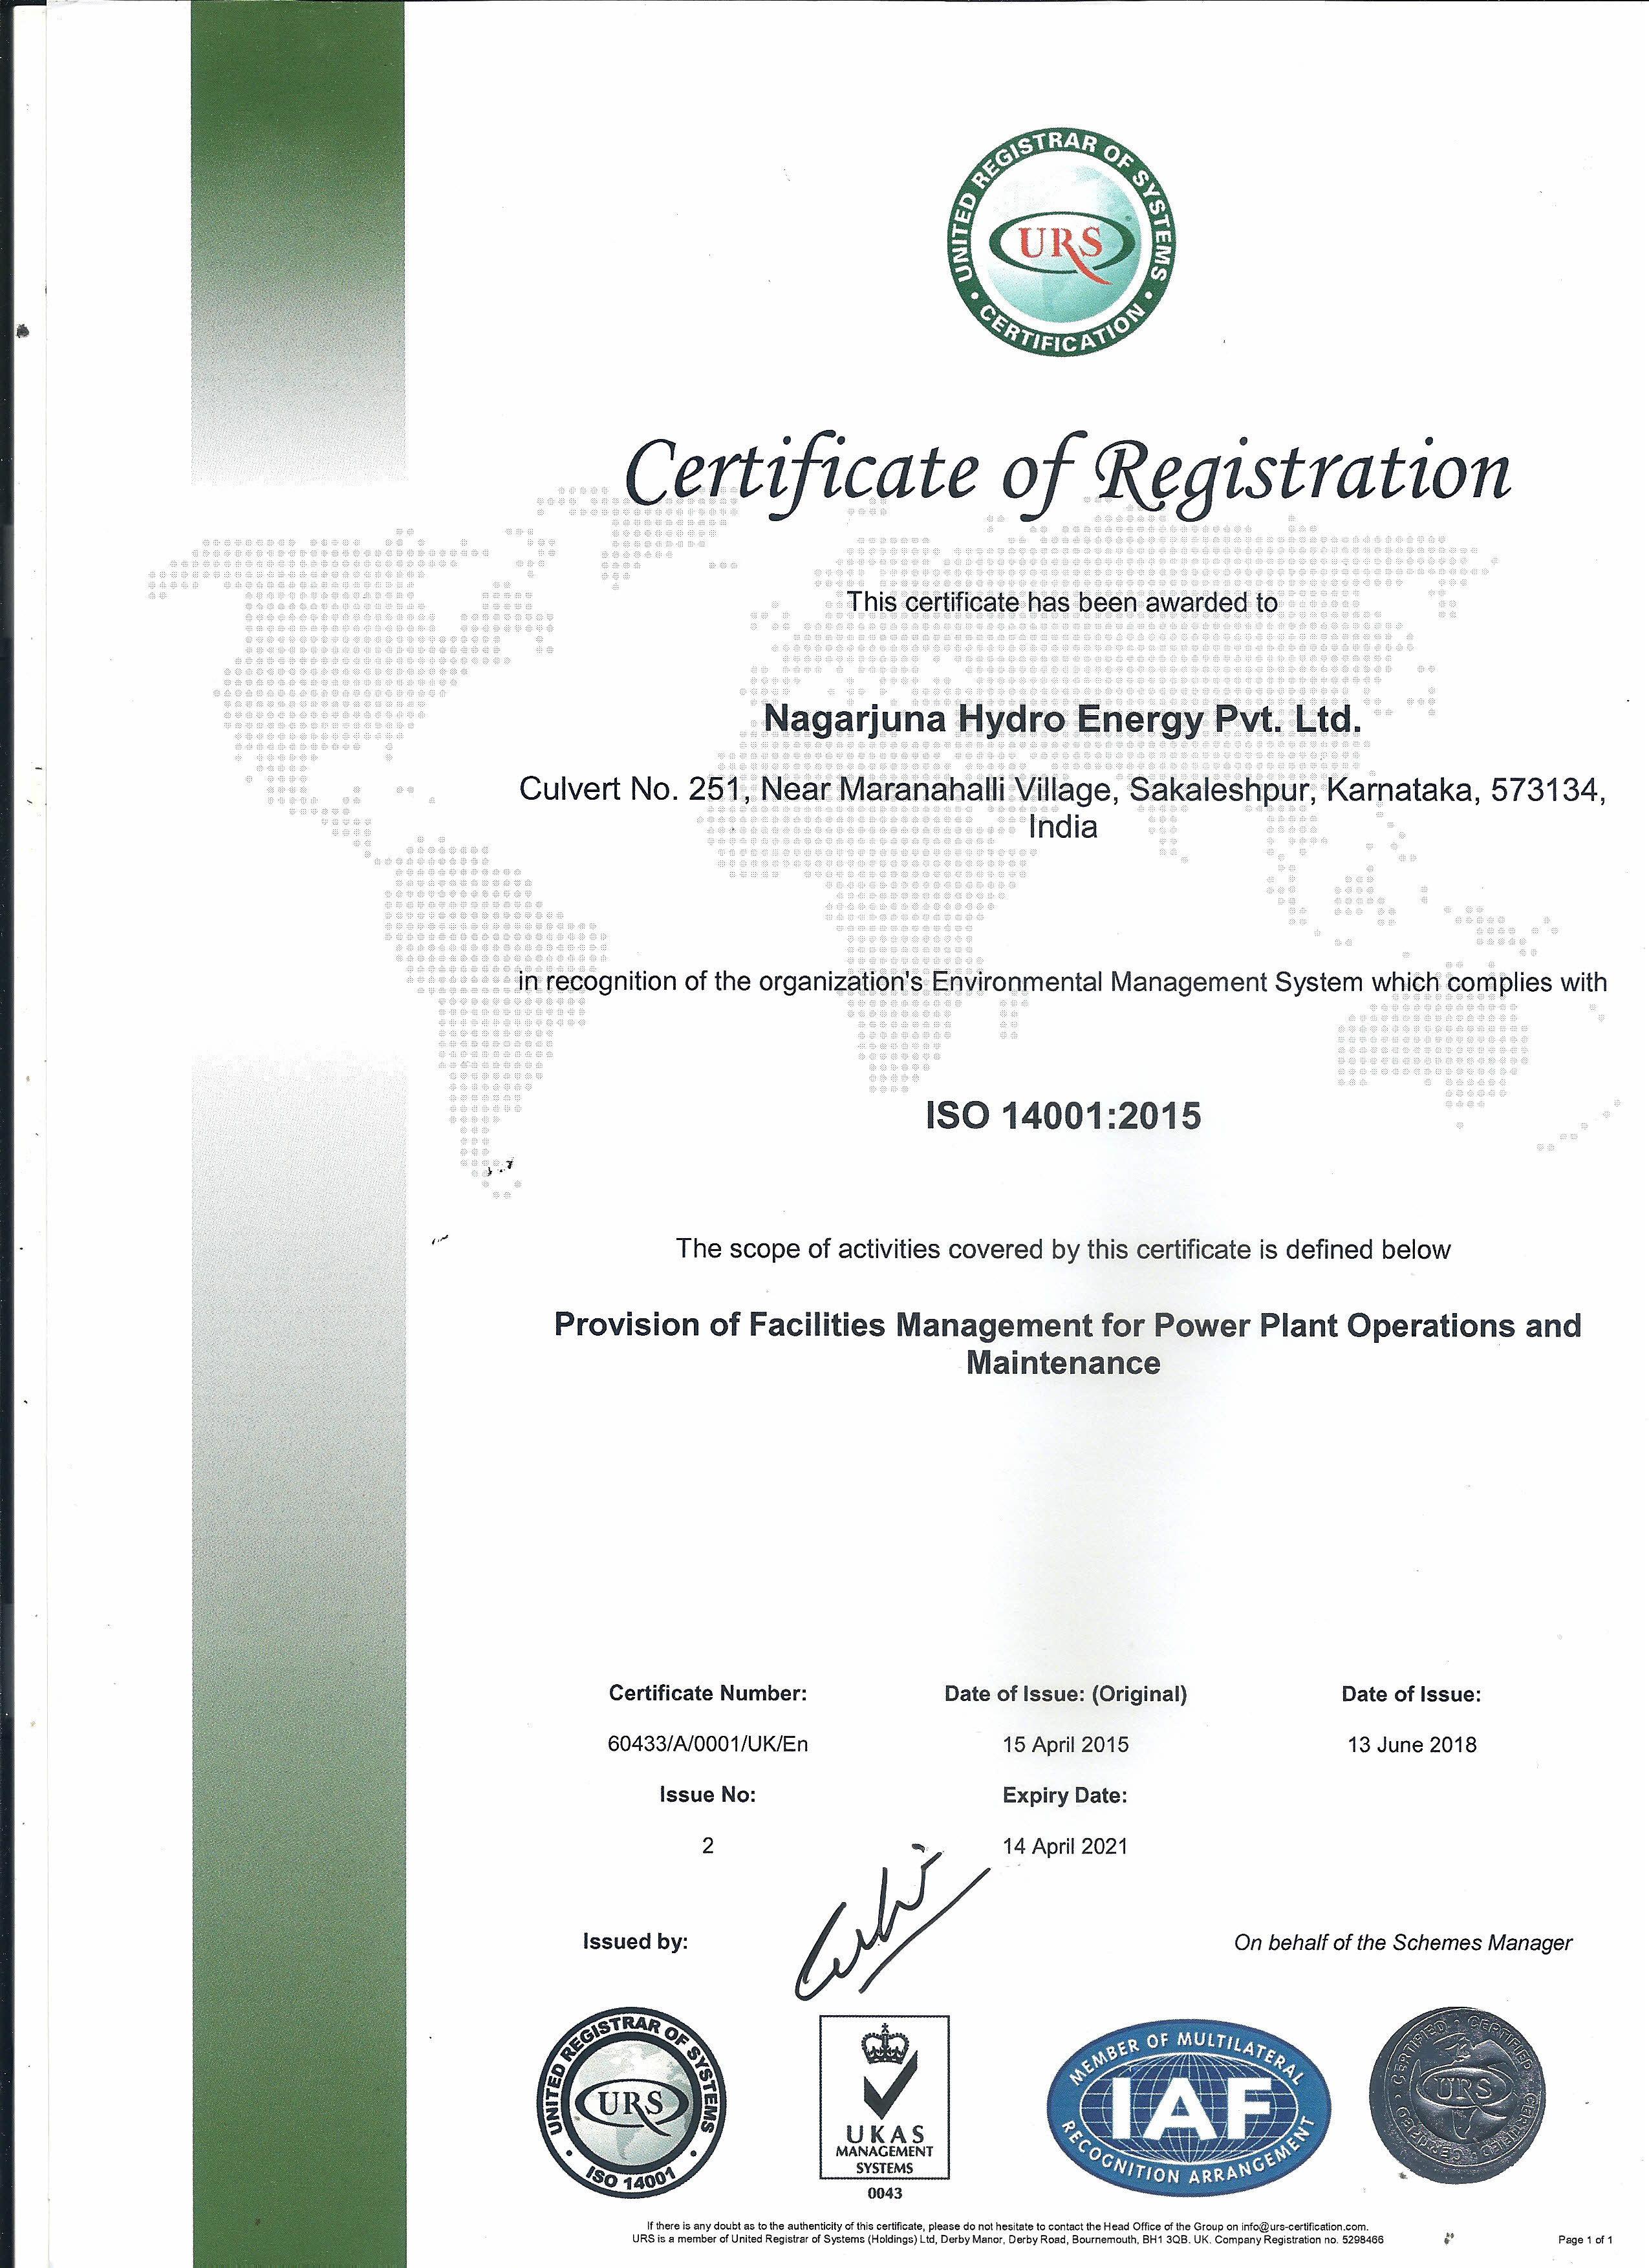Click the word 'India' under the address
1649x2268 pixels.
[1062, 827]
